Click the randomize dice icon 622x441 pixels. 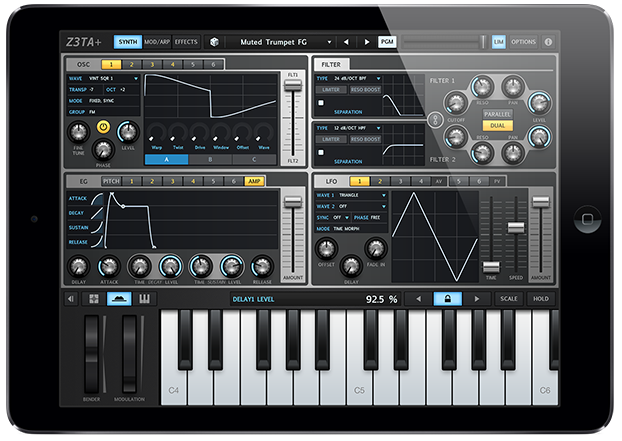[x=214, y=42]
